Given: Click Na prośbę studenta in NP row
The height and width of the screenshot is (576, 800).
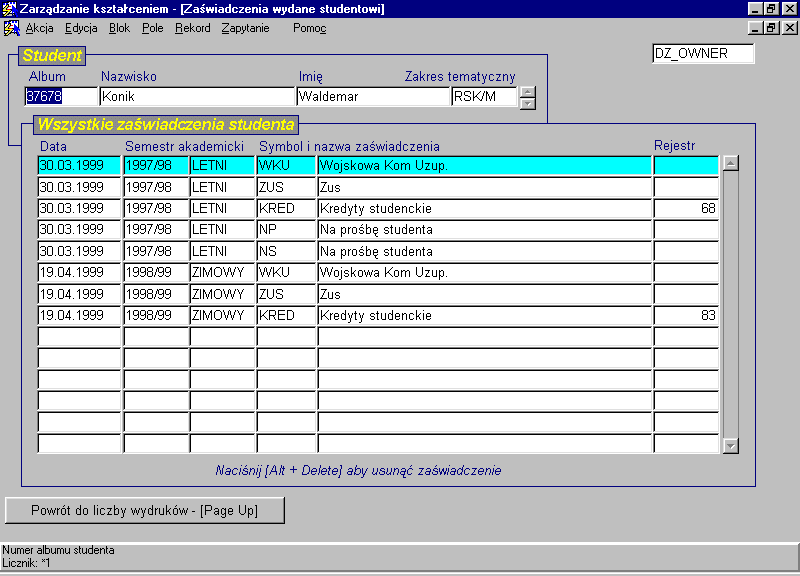Looking at the screenshot, I should coord(485,230).
